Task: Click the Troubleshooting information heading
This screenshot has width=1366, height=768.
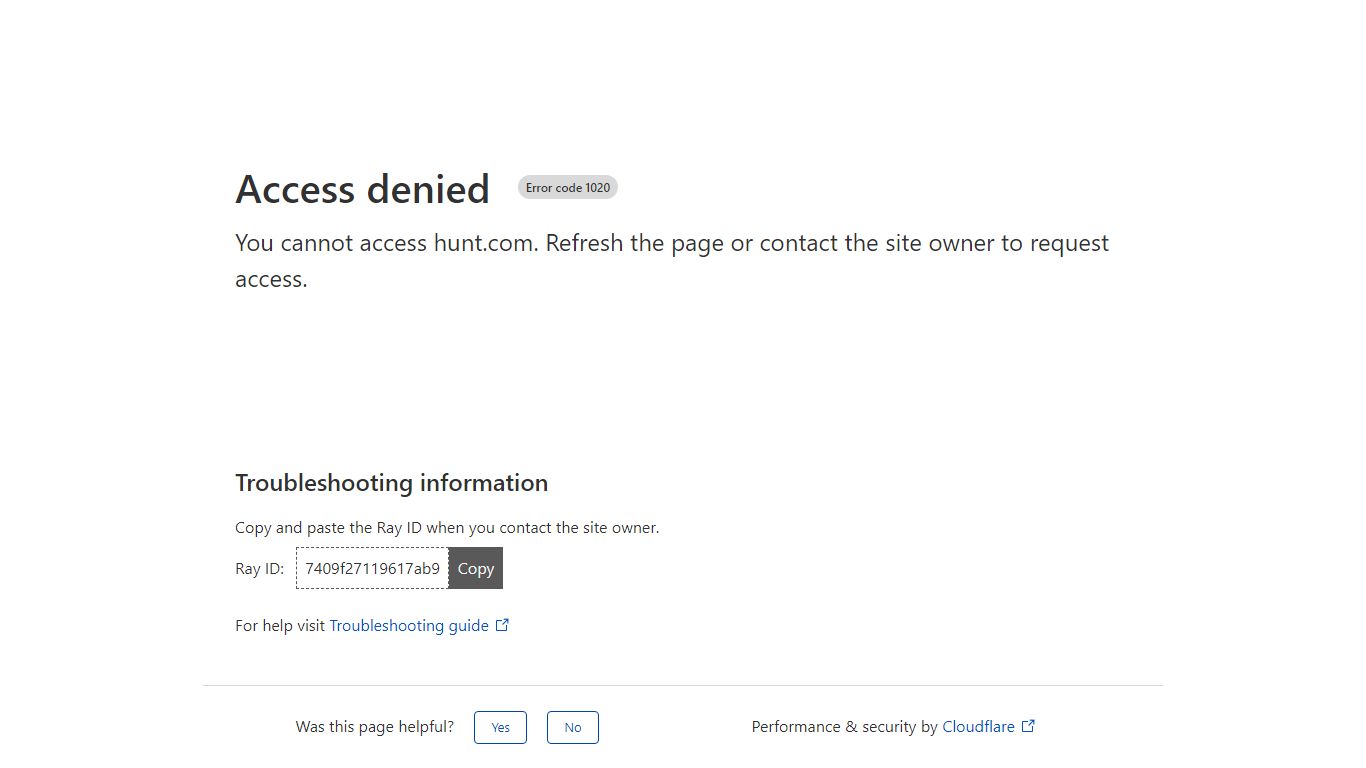Action: [391, 483]
